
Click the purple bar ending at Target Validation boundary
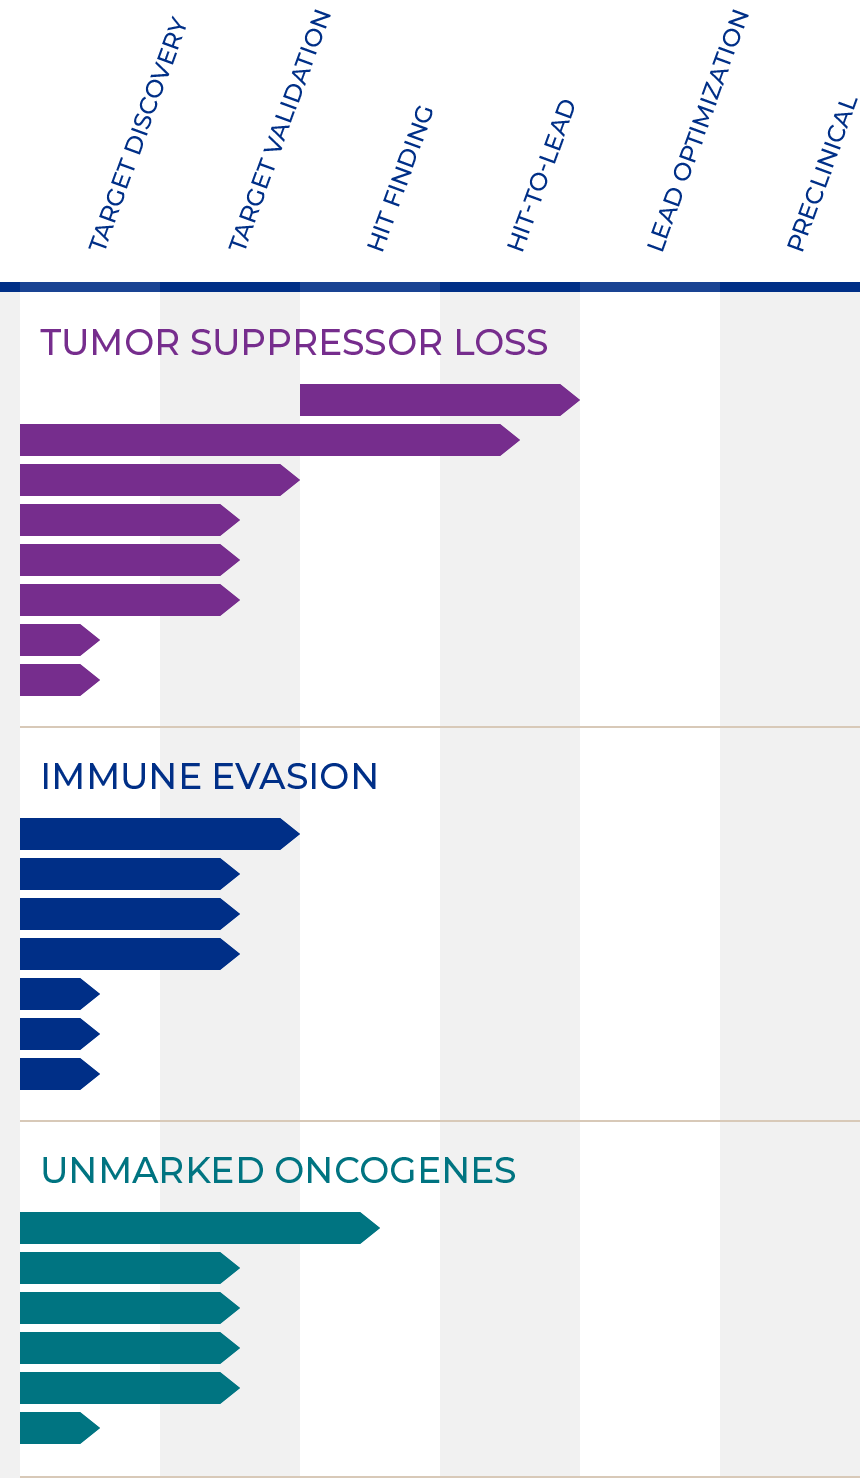click(160, 480)
